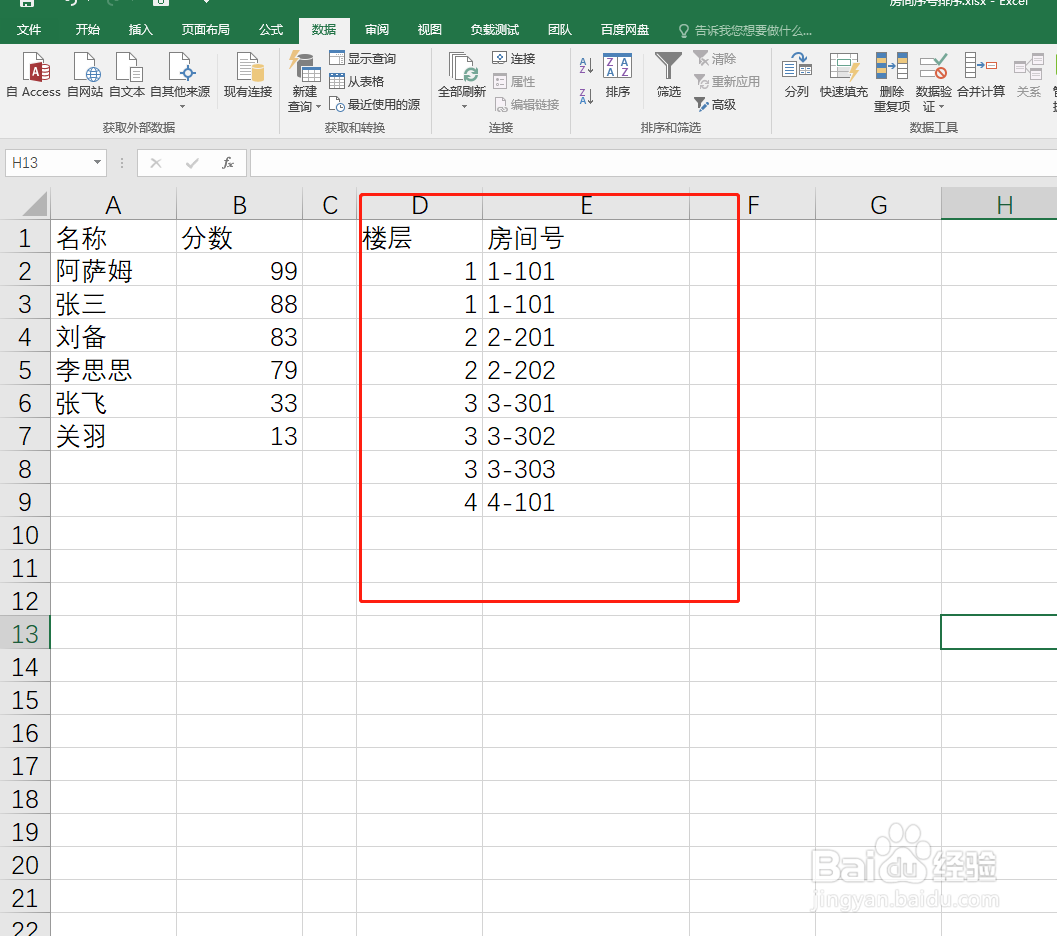This screenshot has height=936, width=1057.
Task: Click the Tell Me search box
Action: (x=745, y=30)
